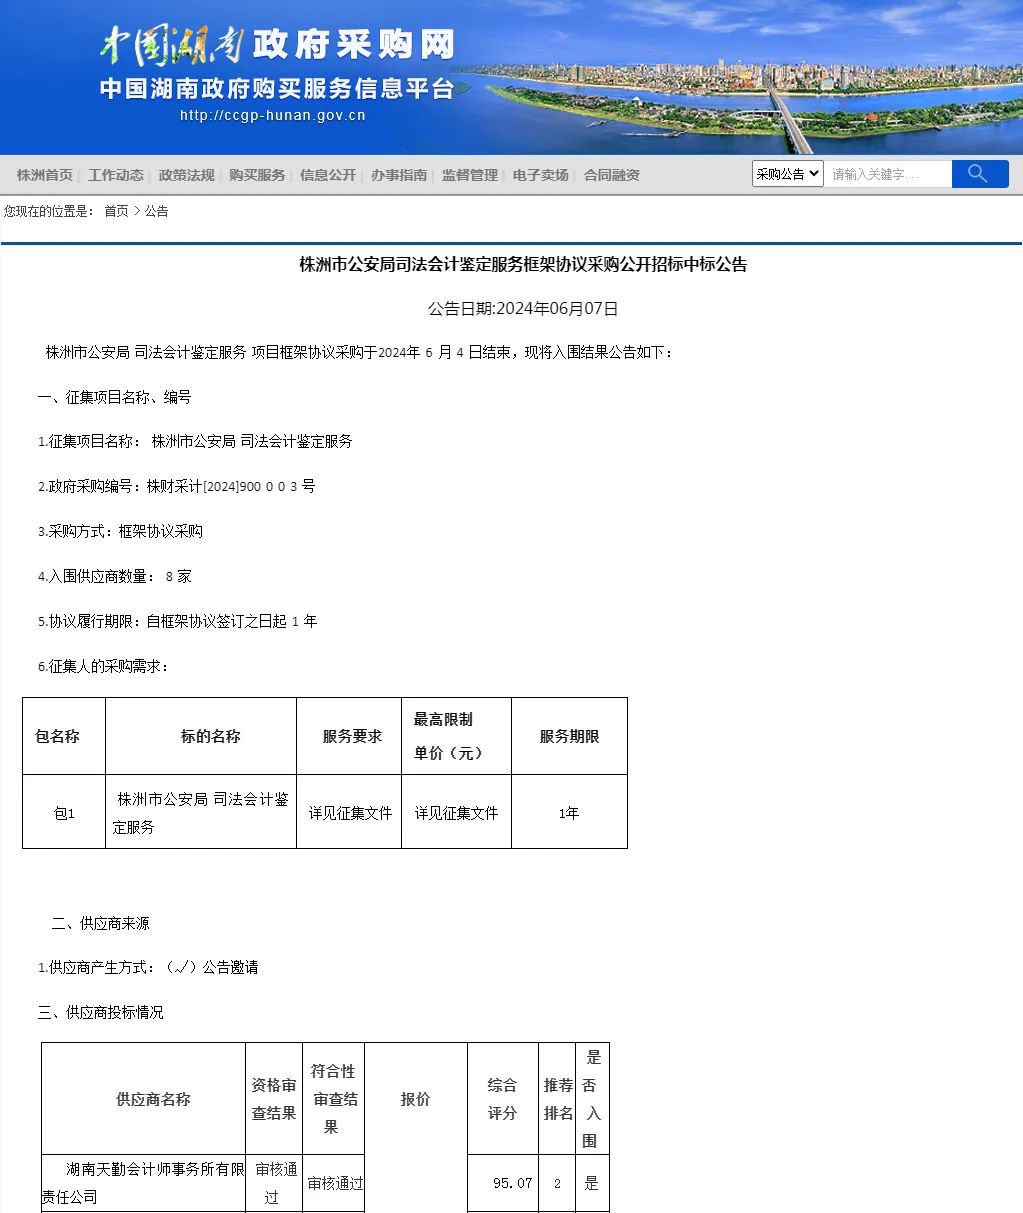The image size is (1023, 1213).
Task: Click the 符合性审查结果 column header
Action: [x=334, y=1099]
